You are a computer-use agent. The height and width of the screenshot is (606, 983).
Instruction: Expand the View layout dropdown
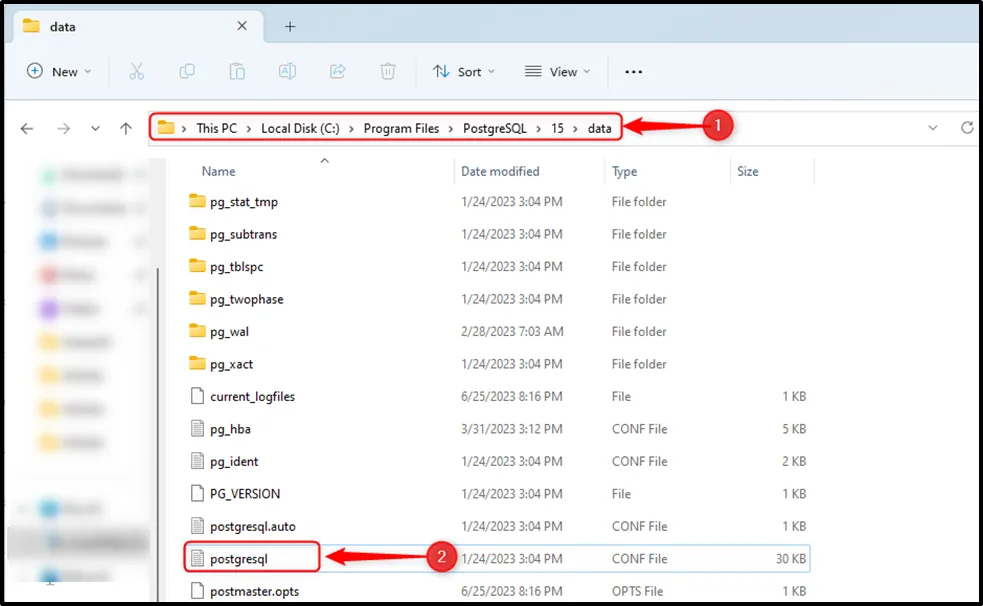point(557,71)
